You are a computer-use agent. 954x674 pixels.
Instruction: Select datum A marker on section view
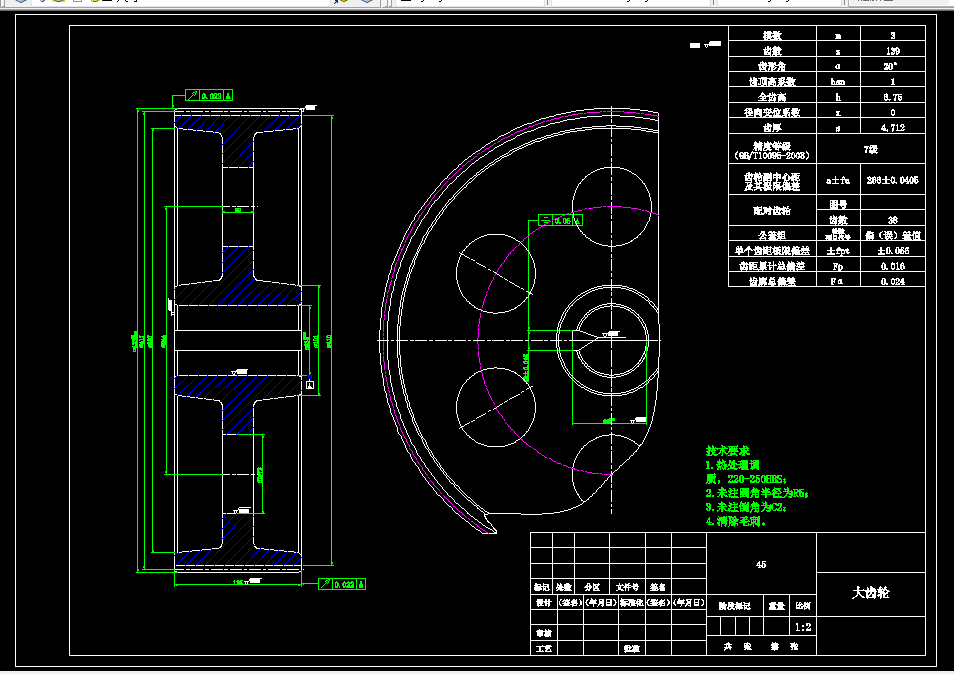click(x=310, y=384)
